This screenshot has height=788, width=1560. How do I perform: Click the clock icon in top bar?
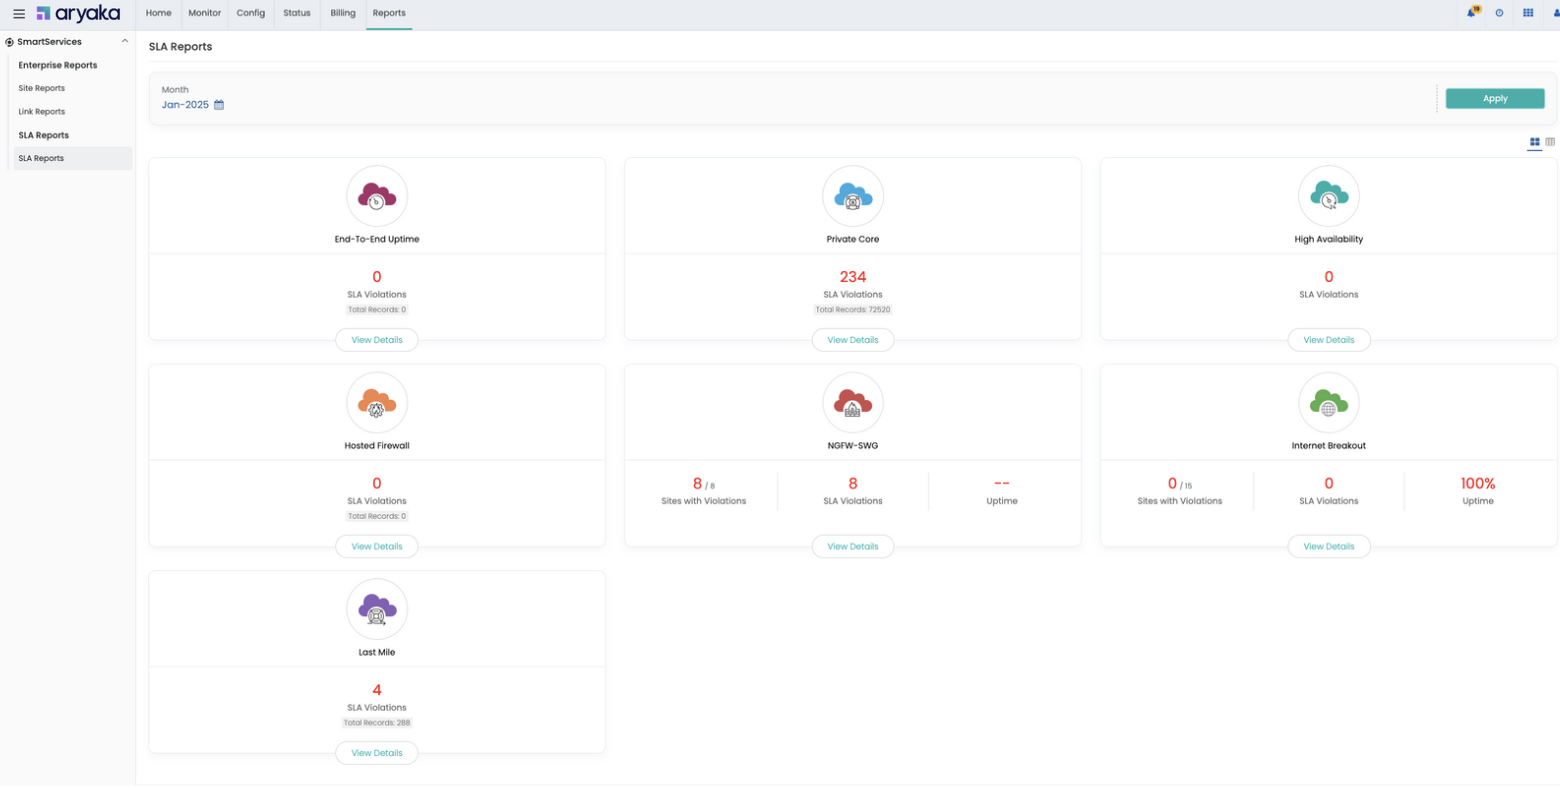(1499, 13)
